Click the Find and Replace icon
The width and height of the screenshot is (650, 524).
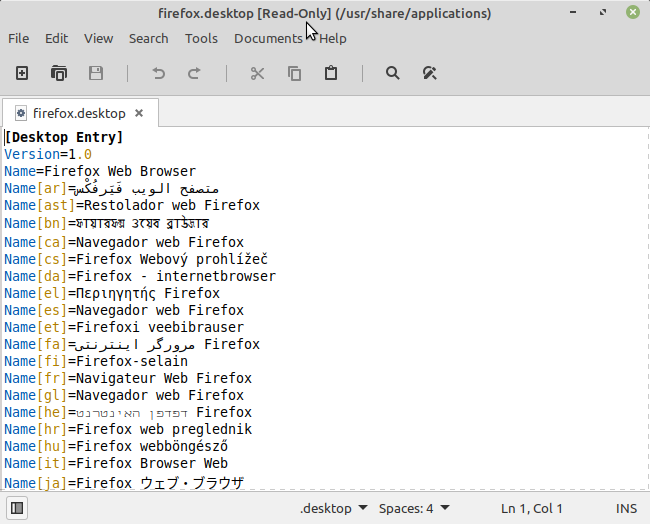tap(429, 73)
